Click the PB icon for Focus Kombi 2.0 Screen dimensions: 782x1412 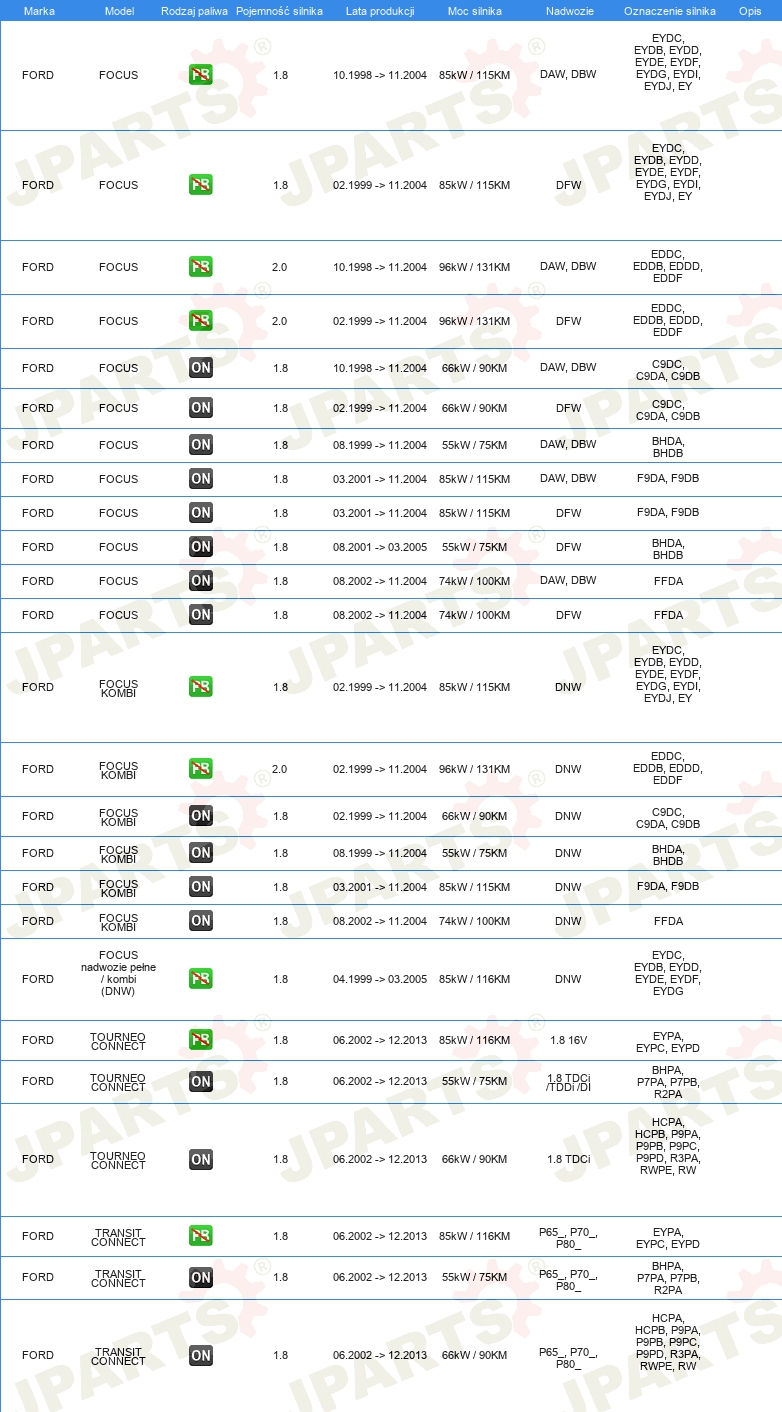click(x=201, y=769)
